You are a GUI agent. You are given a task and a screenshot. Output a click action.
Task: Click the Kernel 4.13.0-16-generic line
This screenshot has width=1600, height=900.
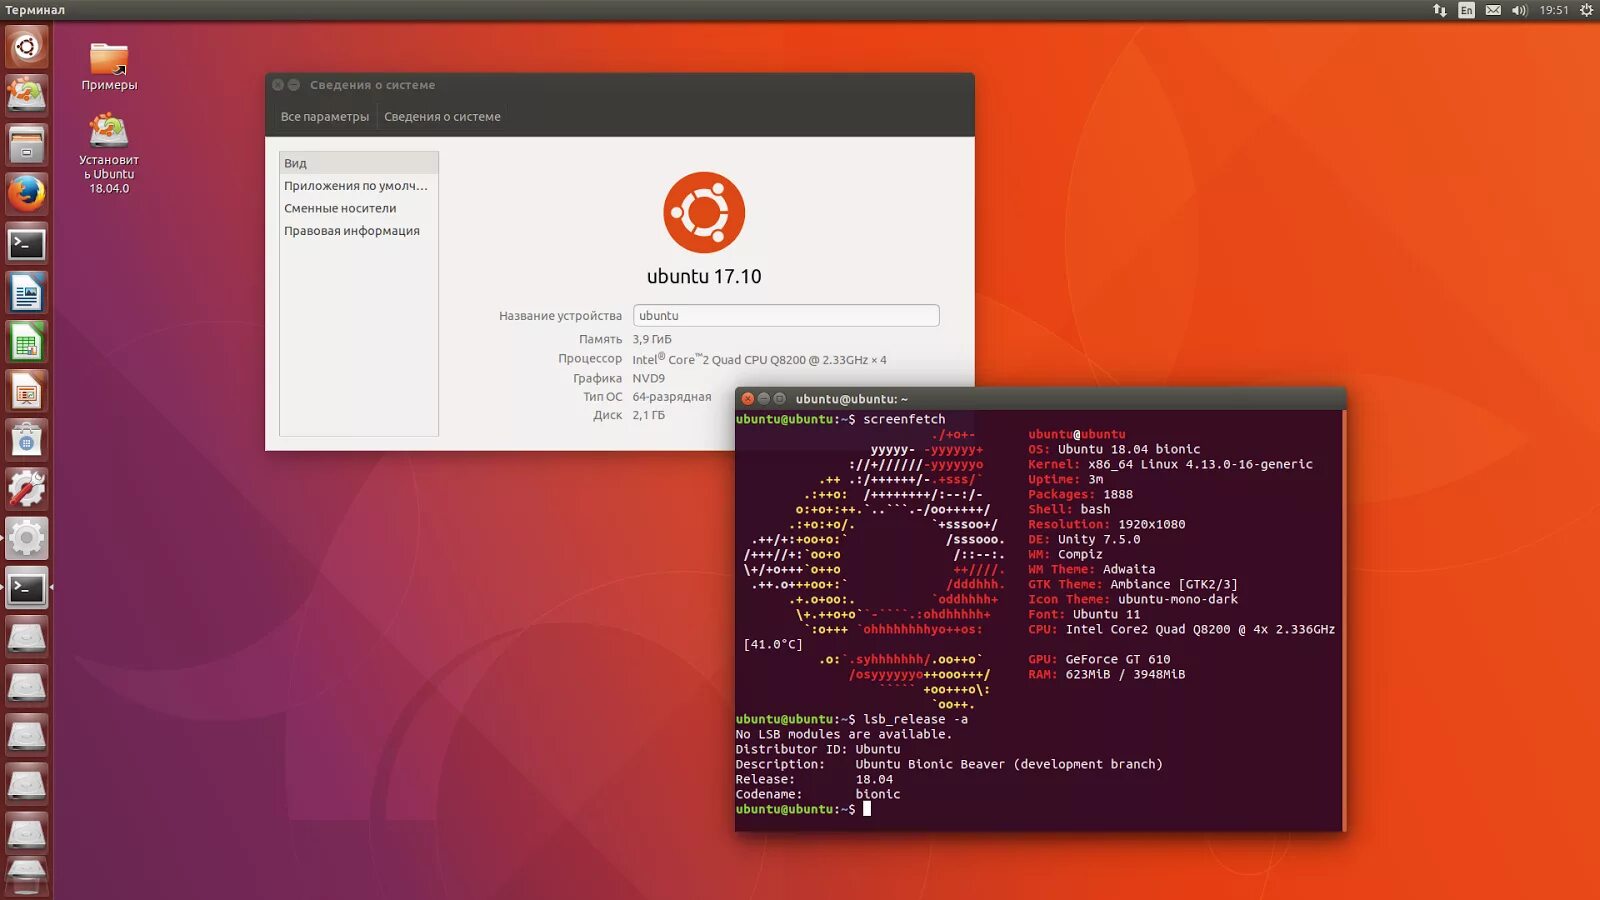(x=1170, y=464)
